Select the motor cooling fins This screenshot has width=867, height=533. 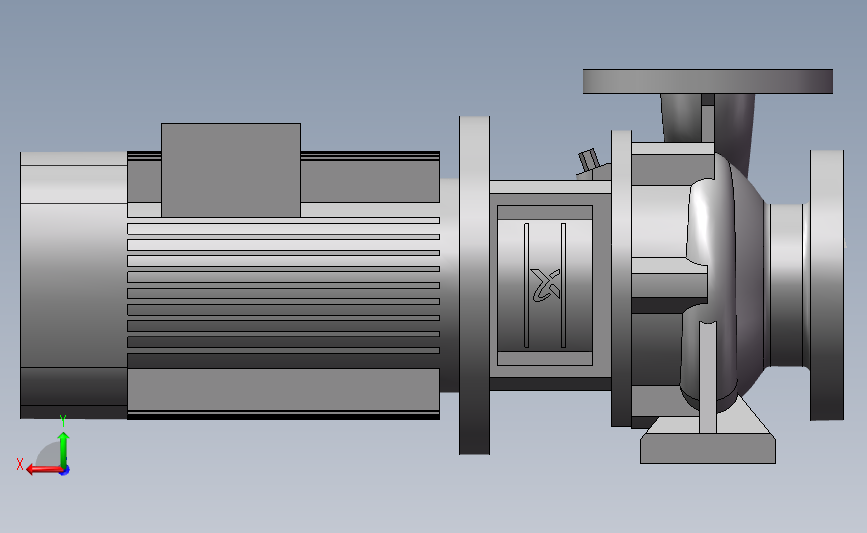tap(283, 286)
